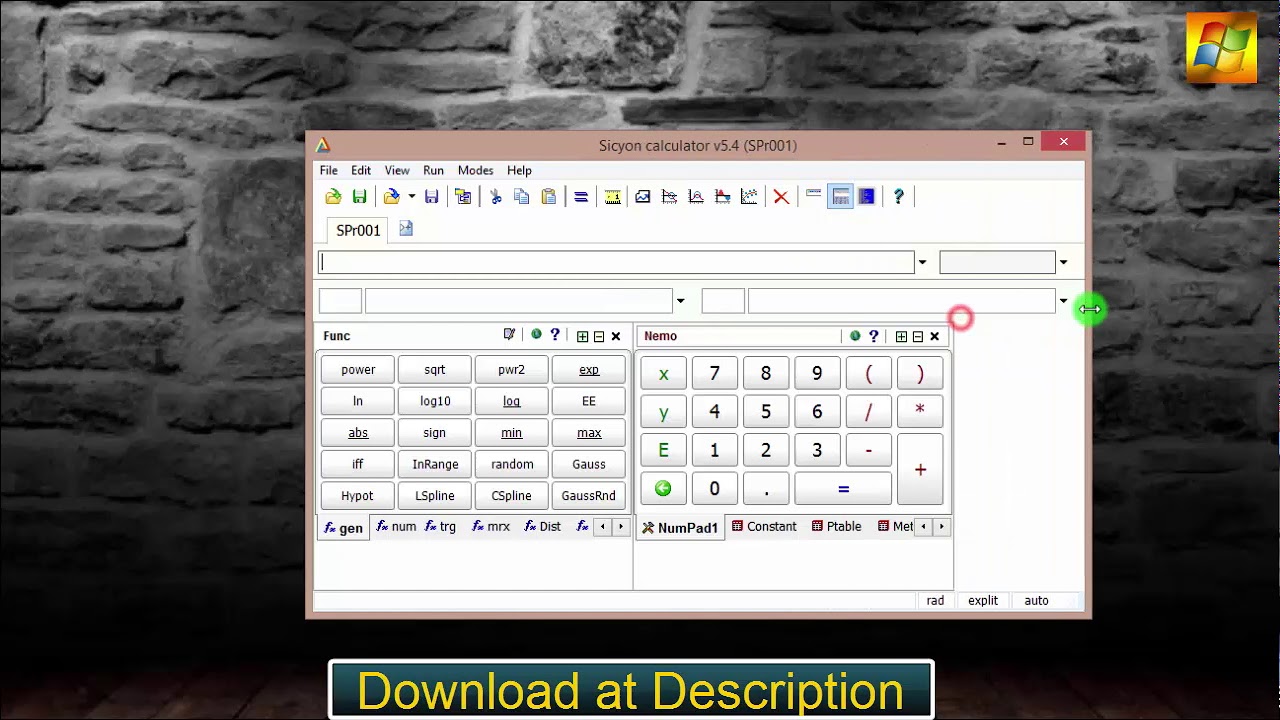
Task: Click the plus button on numpad
Action: (x=920, y=469)
